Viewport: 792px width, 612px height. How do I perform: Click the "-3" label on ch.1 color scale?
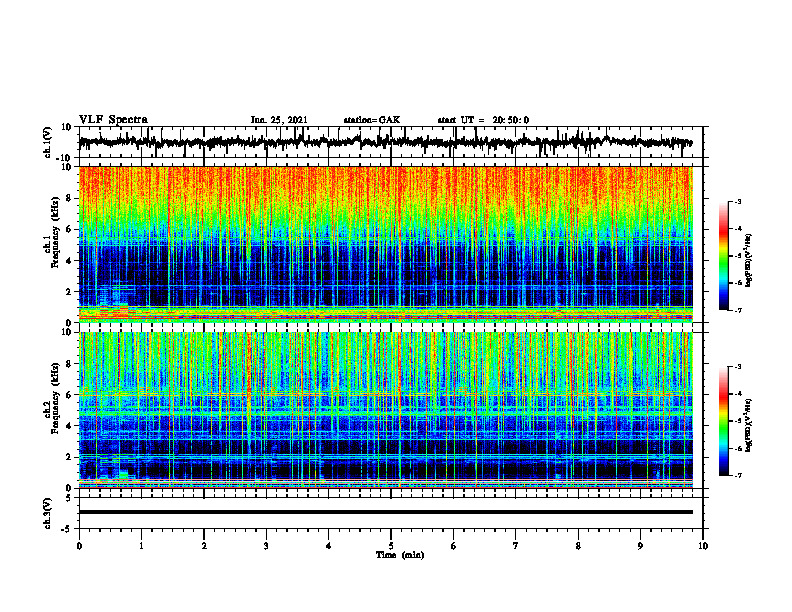pos(737,202)
